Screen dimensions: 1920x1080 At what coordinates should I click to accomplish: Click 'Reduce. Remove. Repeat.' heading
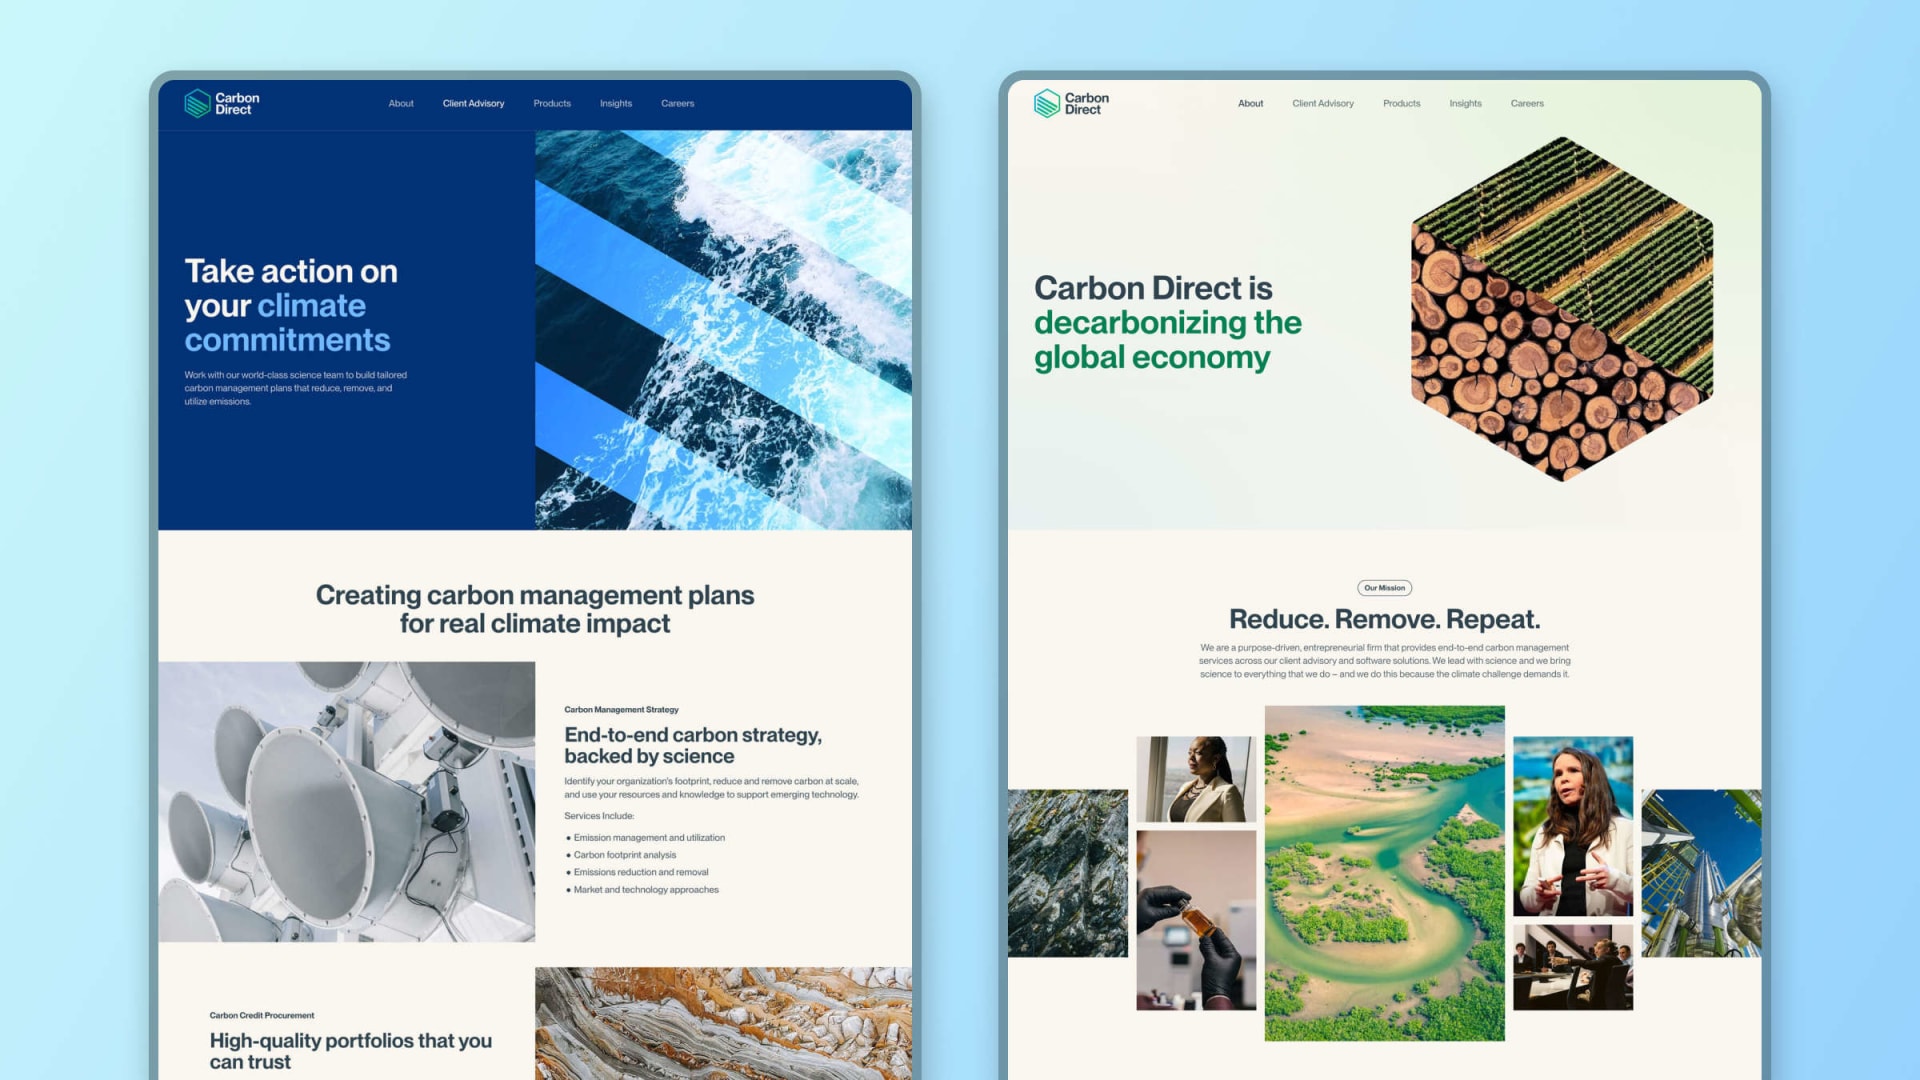pyautogui.click(x=1384, y=619)
